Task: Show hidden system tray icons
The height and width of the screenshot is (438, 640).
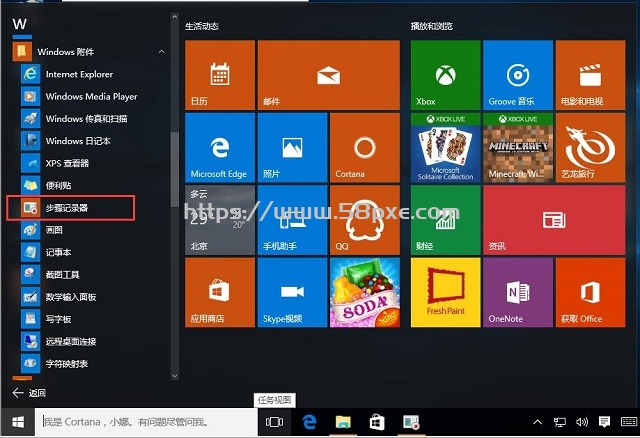Action: point(538,422)
